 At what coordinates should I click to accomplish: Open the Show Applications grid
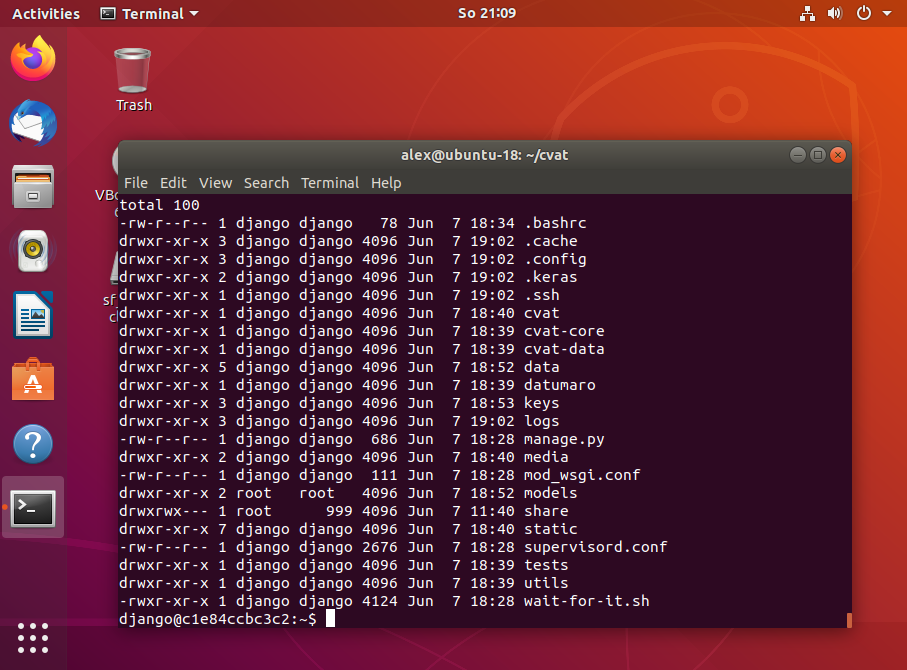click(32, 638)
